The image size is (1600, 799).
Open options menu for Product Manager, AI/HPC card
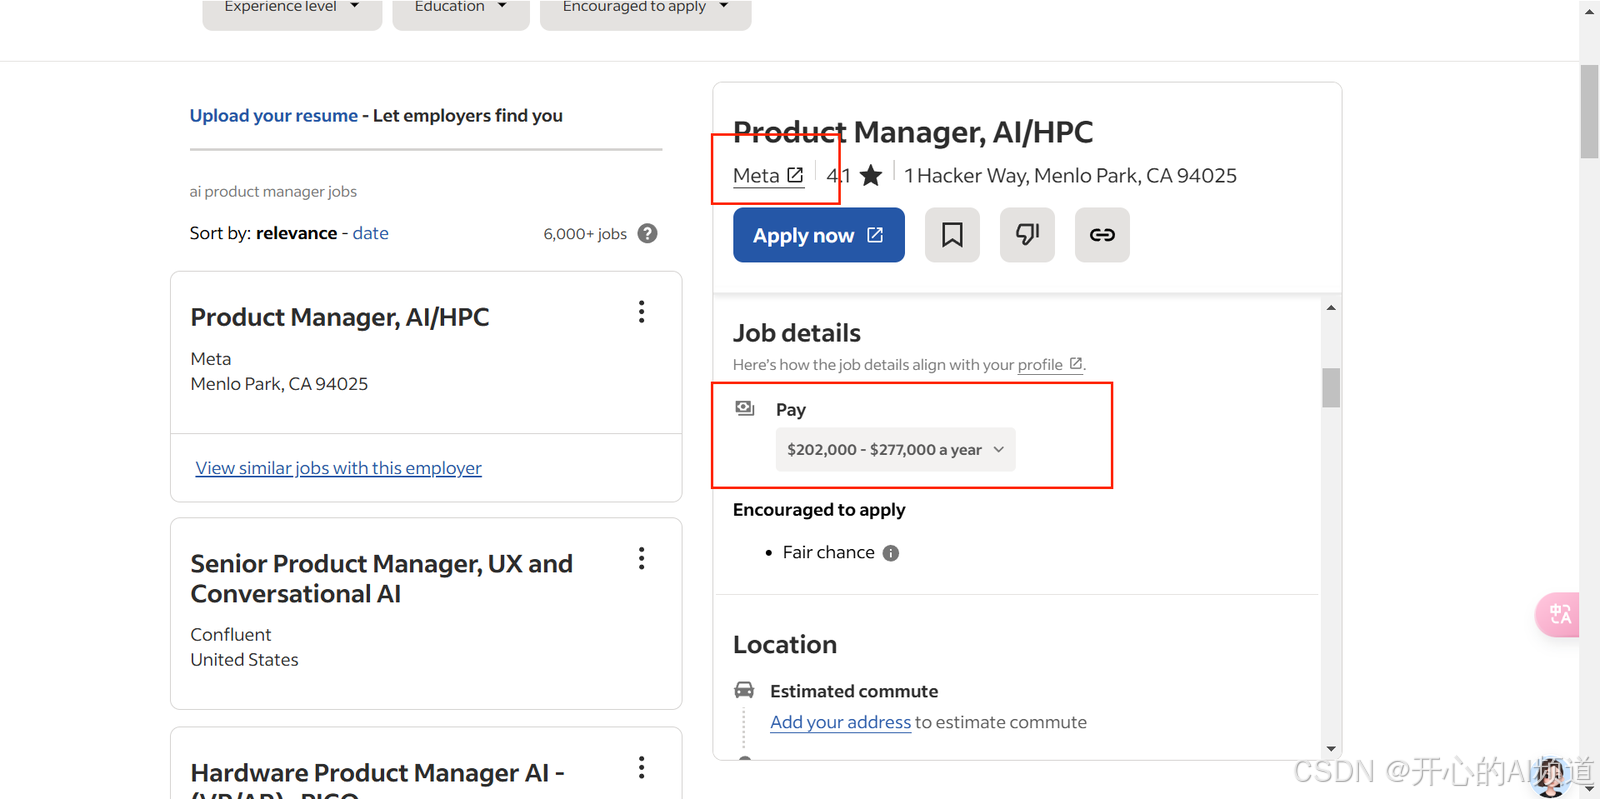click(x=642, y=312)
